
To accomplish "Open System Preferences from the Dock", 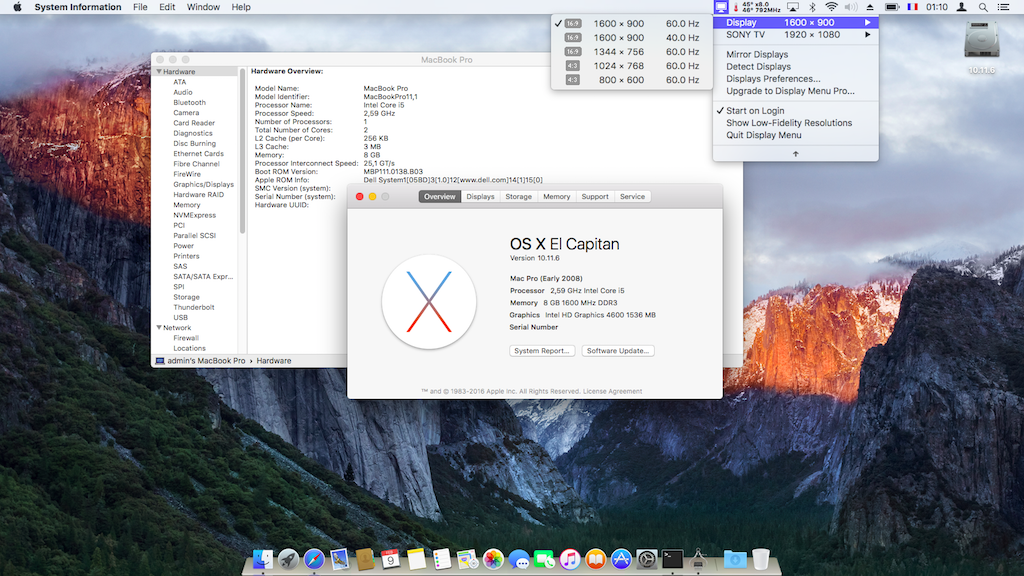I will [647, 559].
